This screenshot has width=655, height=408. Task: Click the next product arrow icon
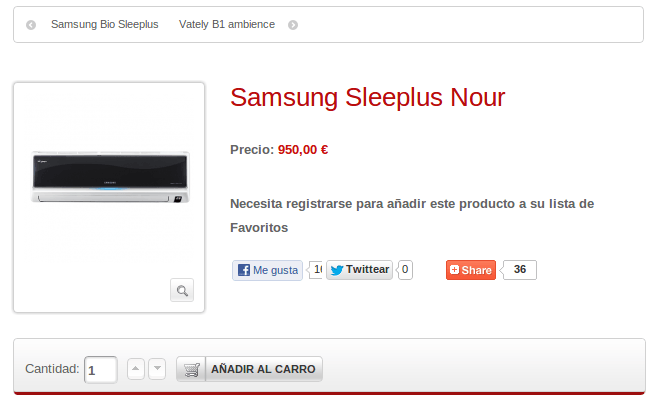point(293,25)
